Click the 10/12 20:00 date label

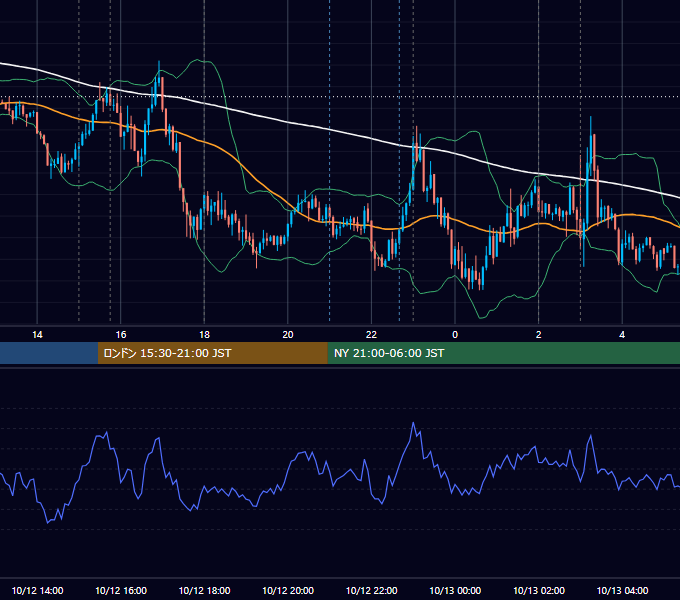coord(288,590)
